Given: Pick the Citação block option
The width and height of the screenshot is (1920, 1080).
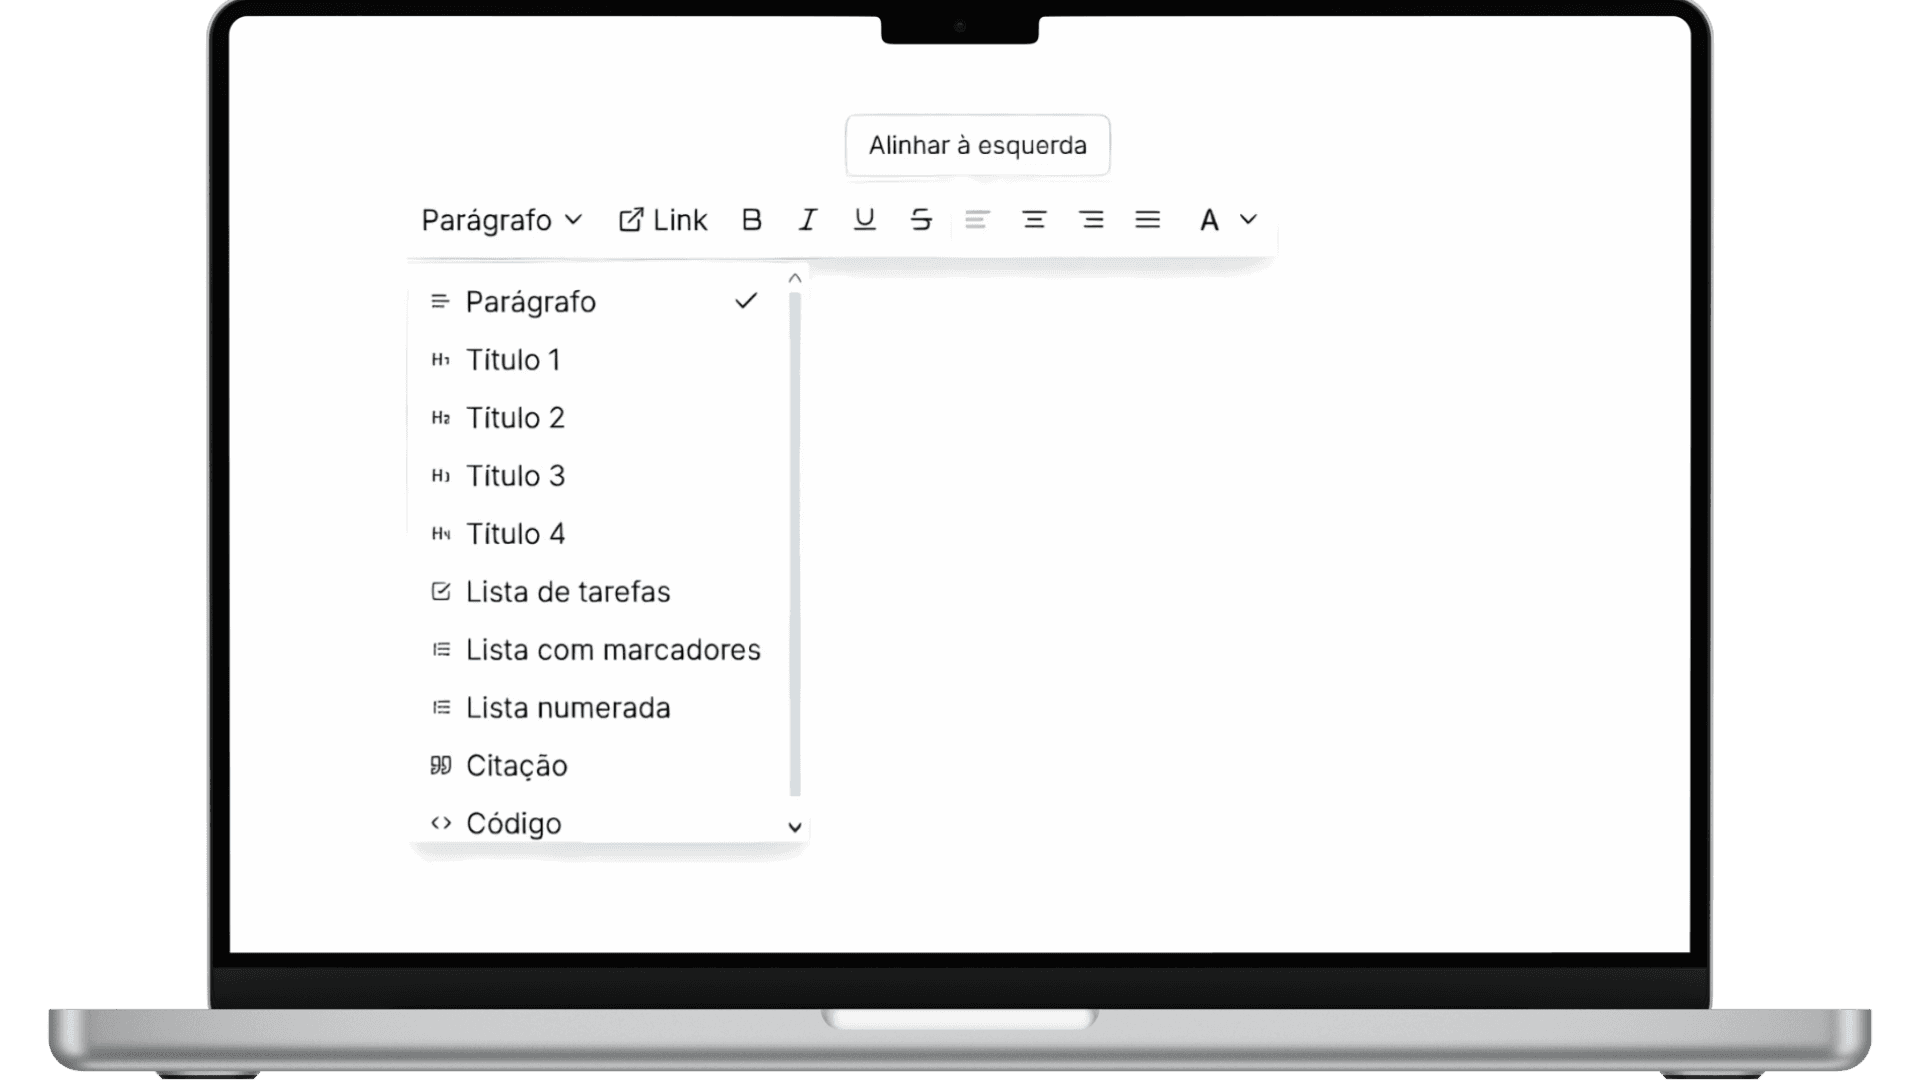Looking at the screenshot, I should pyautogui.click(x=516, y=766).
